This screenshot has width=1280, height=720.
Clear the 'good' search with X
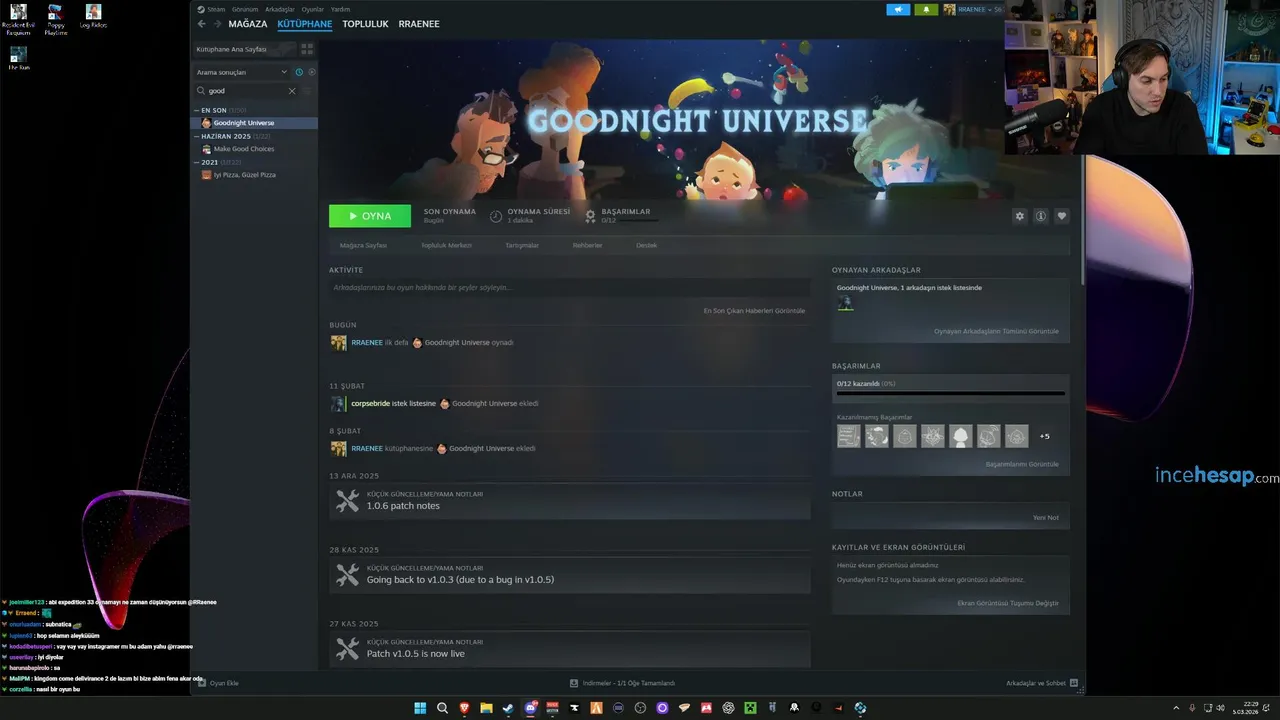point(292,91)
